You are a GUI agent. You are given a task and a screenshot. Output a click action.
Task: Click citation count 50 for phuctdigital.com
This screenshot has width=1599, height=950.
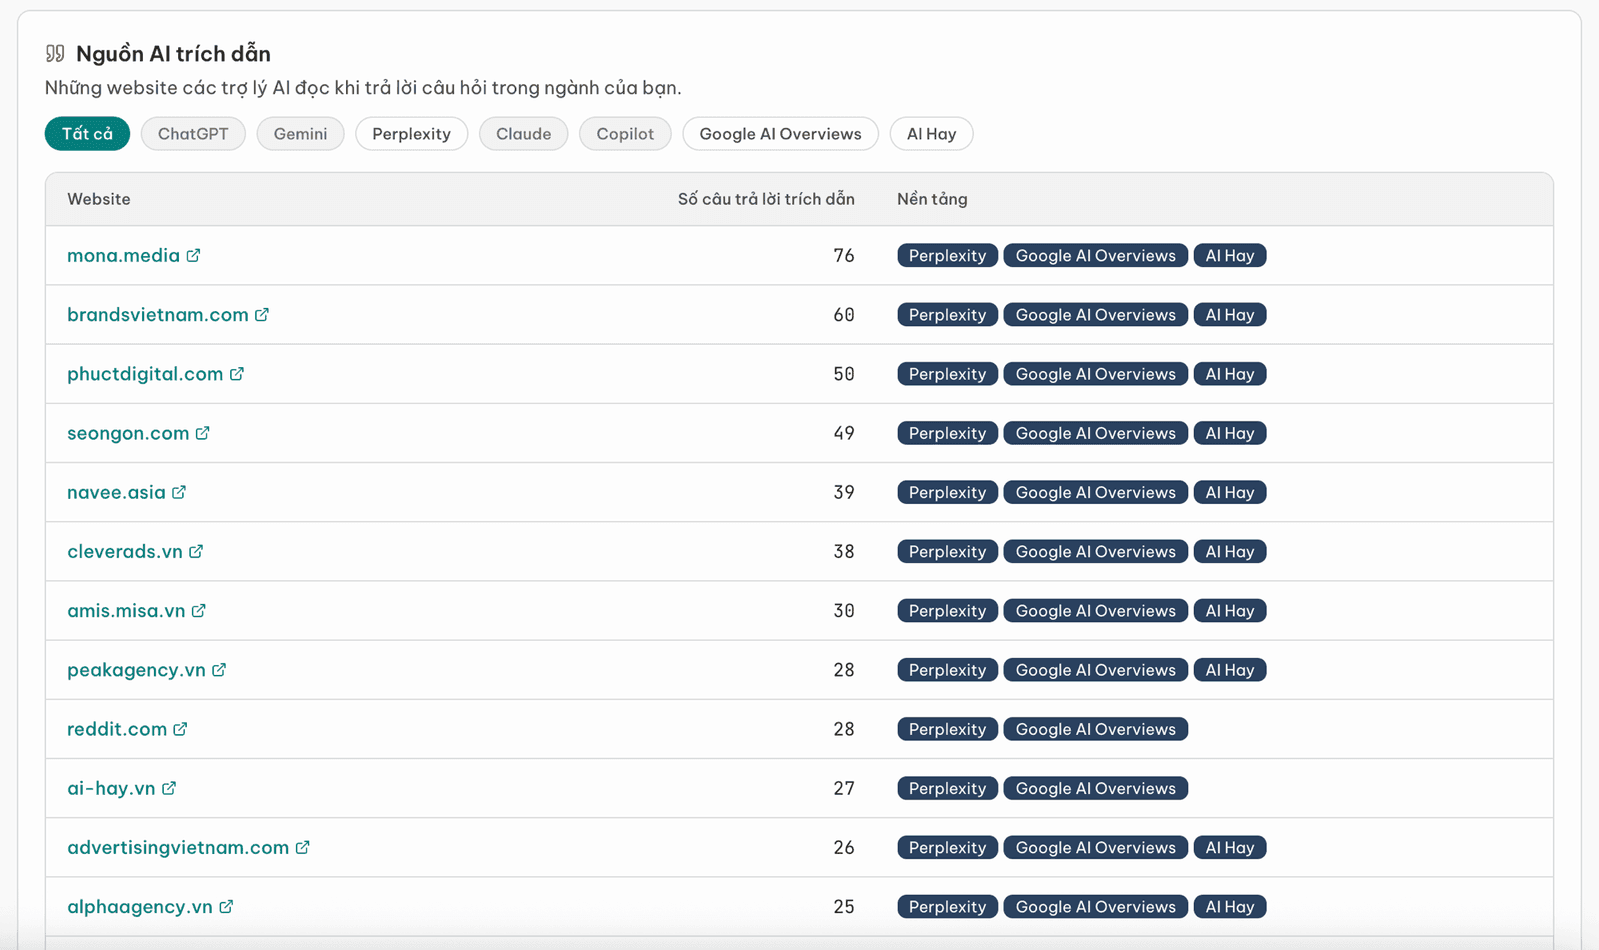point(844,373)
